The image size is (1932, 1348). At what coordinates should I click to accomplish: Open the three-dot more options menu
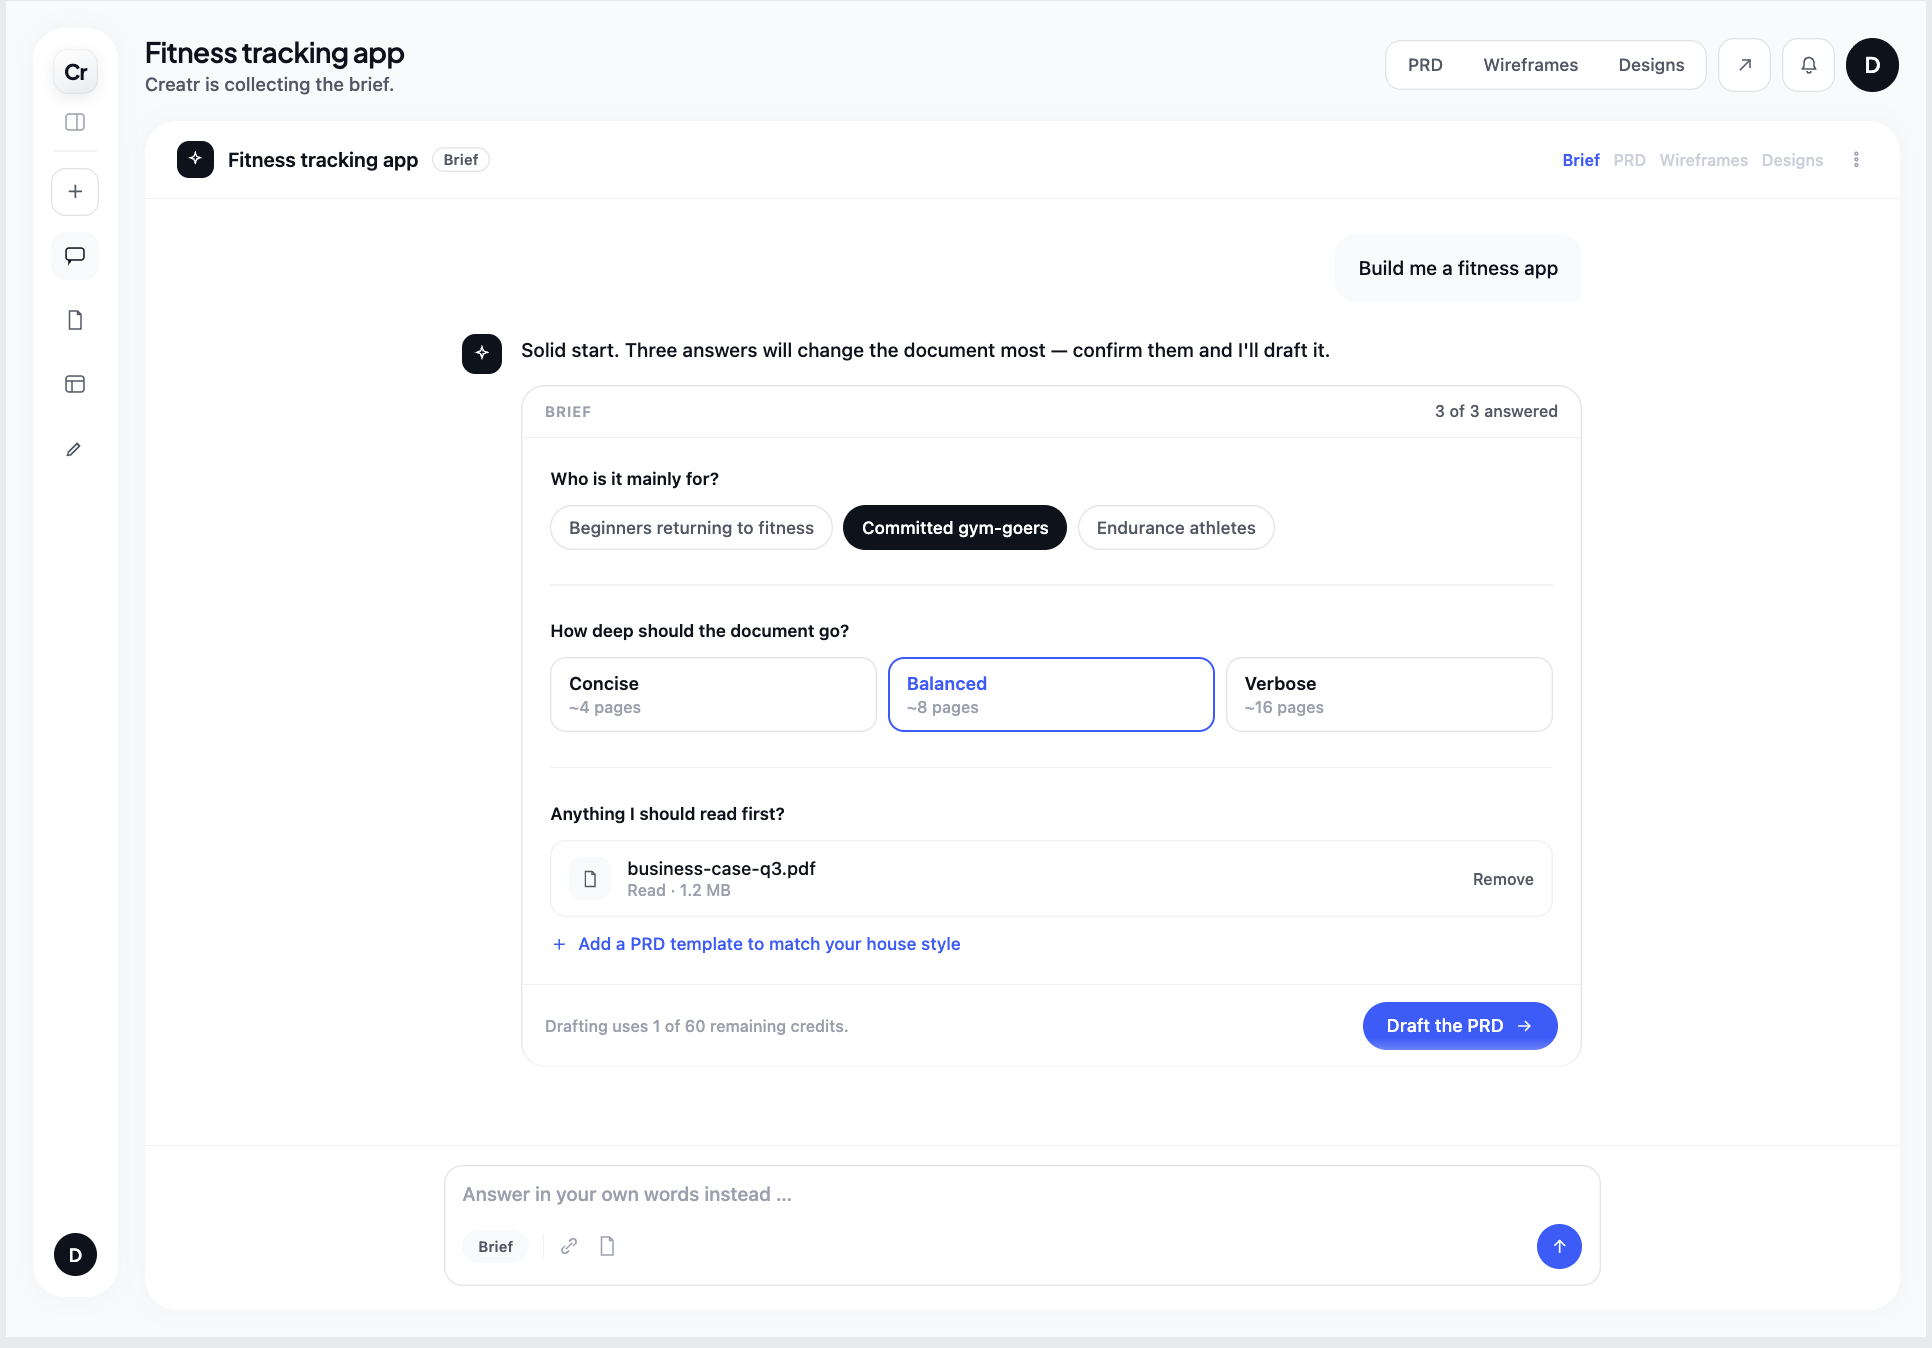point(1856,160)
